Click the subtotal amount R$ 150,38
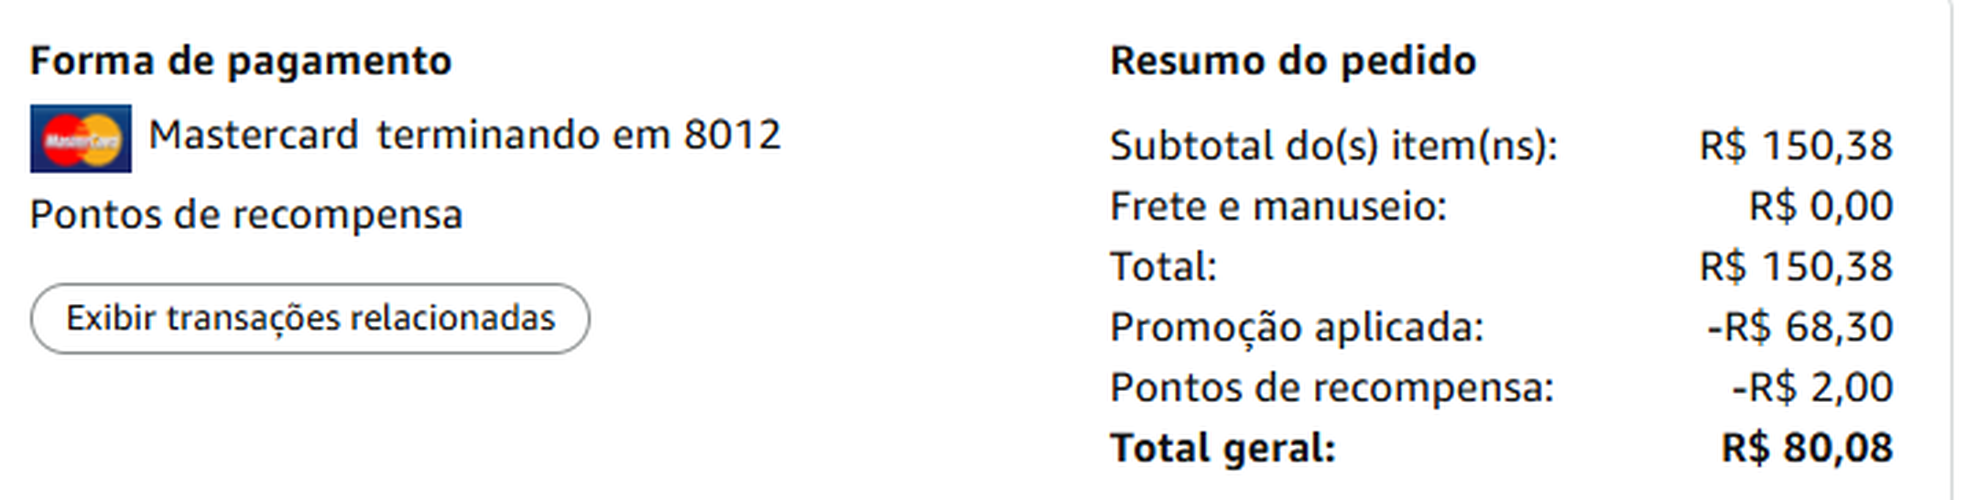The image size is (1978, 500). coord(1796,146)
